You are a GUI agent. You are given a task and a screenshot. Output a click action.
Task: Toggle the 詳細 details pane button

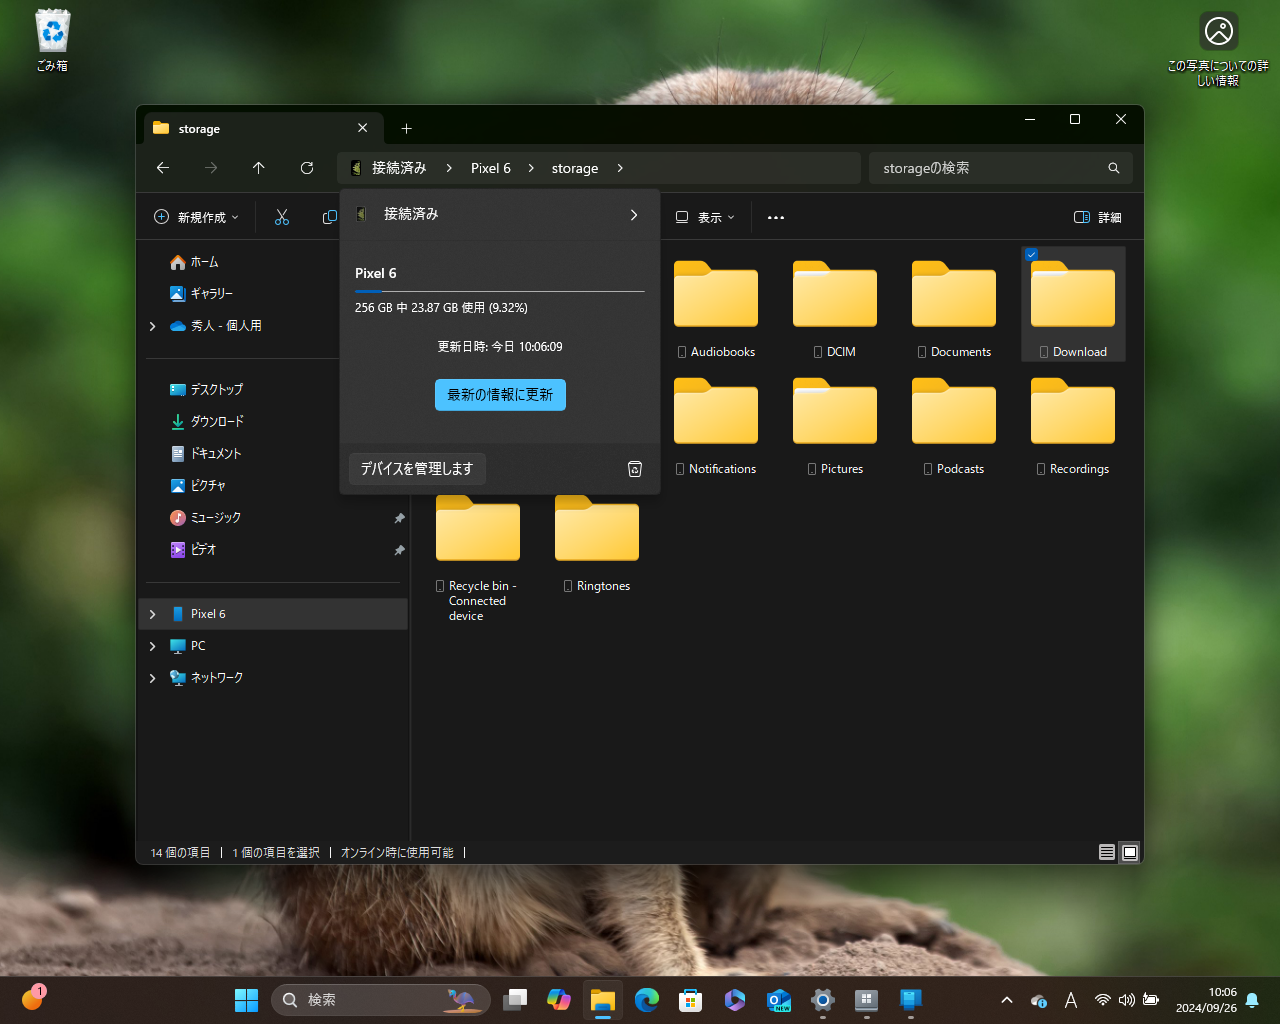[1097, 217]
